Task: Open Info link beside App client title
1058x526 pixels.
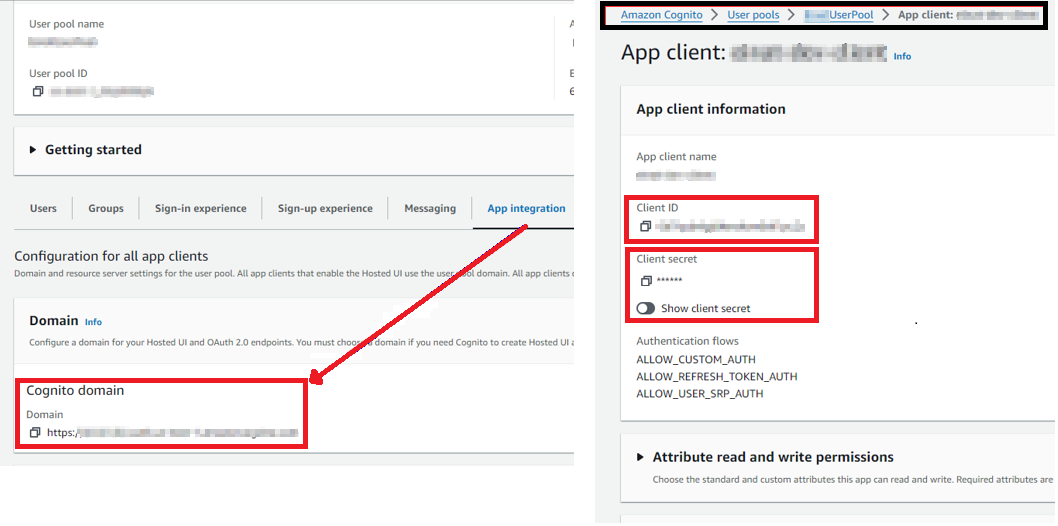Action: [x=902, y=57]
